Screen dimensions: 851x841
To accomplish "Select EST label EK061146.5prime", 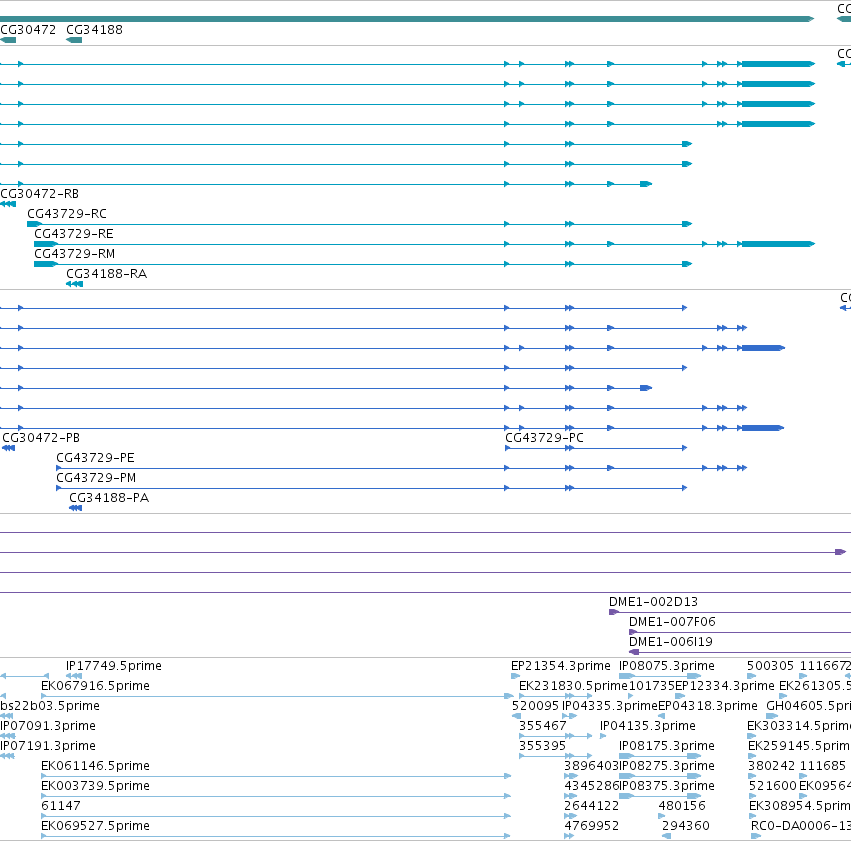I will 96,766.
